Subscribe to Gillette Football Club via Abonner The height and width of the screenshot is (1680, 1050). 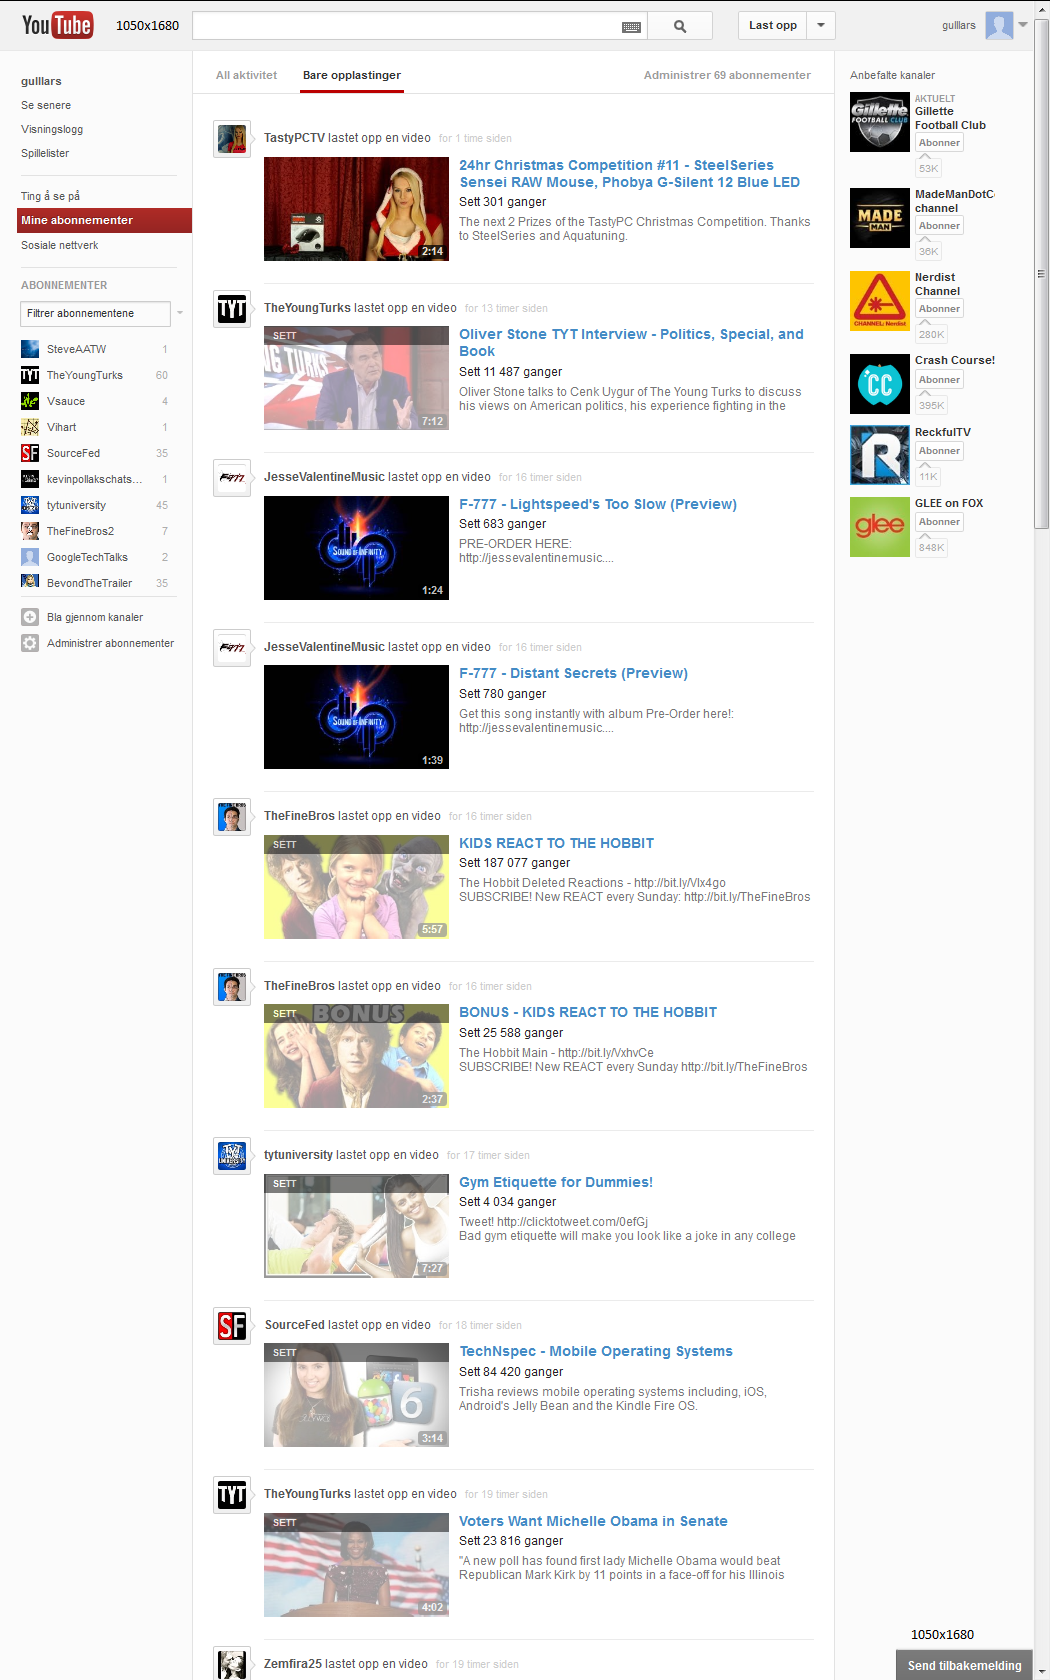[x=939, y=143]
